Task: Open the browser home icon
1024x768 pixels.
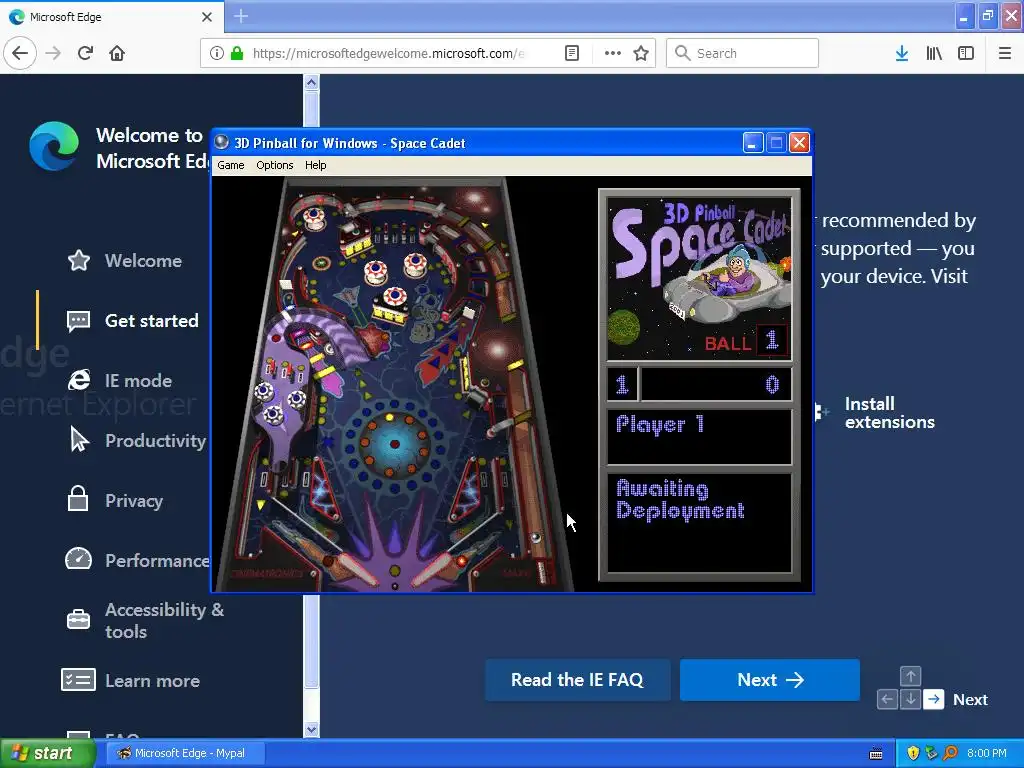Action: (117, 53)
